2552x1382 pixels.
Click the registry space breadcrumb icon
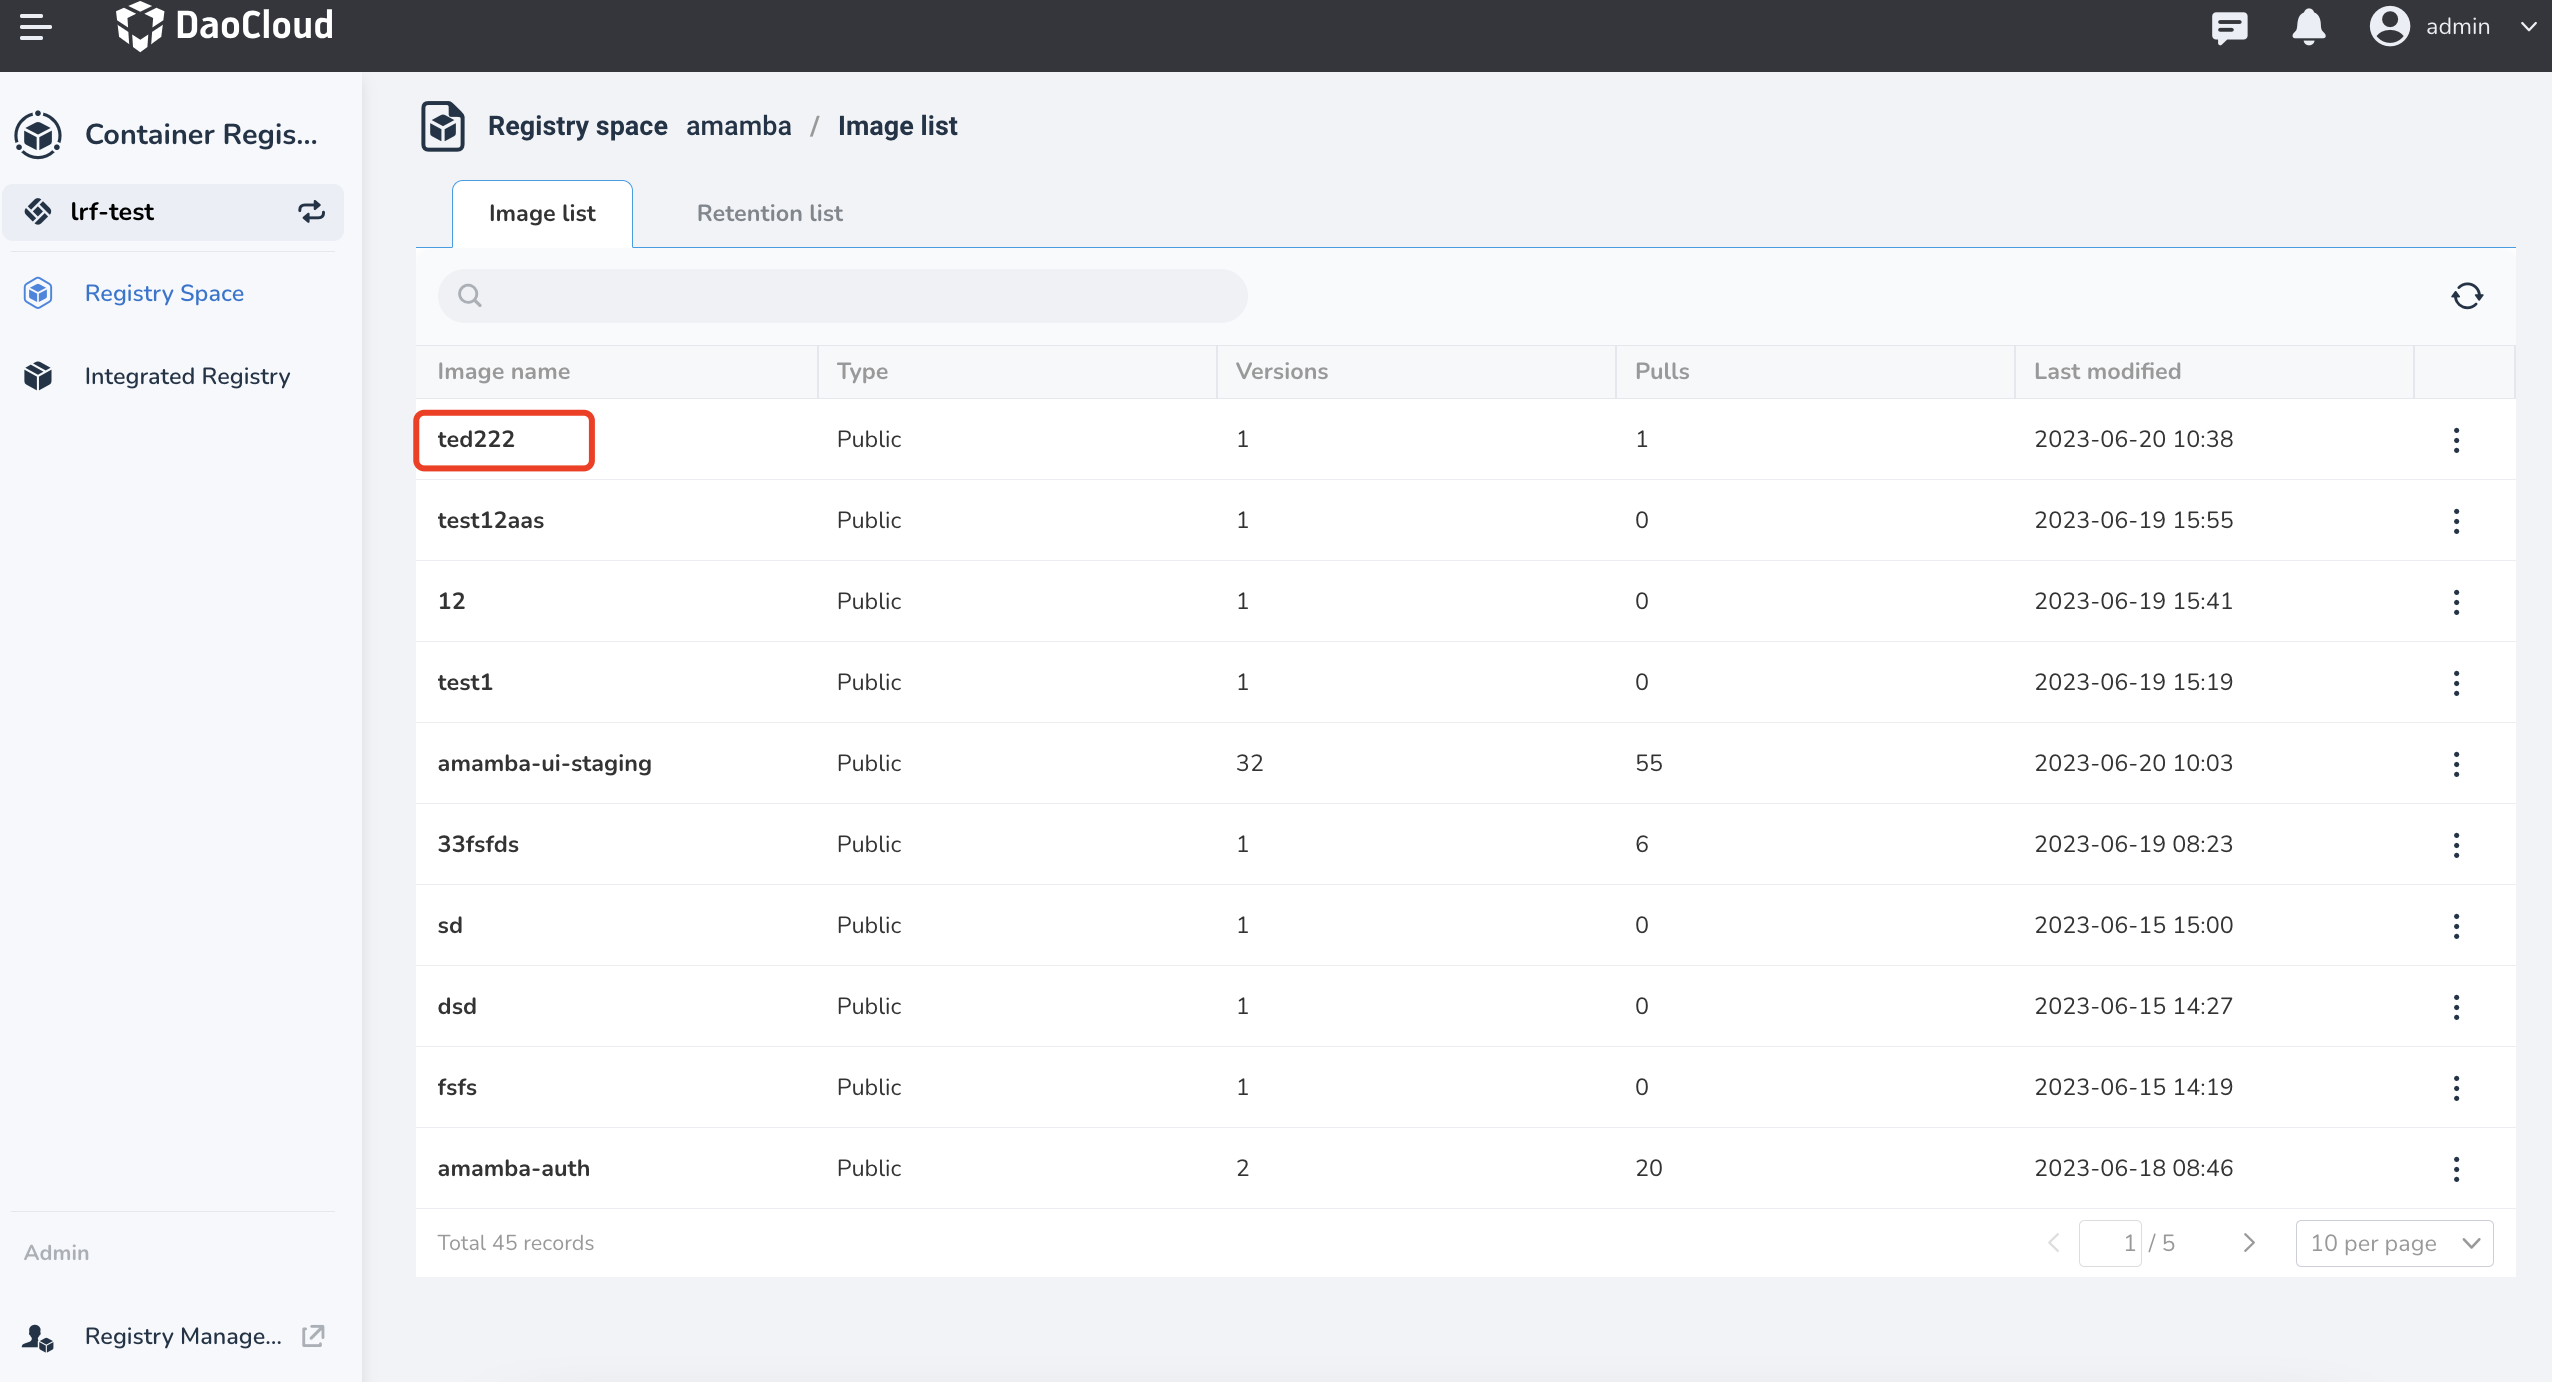click(443, 126)
